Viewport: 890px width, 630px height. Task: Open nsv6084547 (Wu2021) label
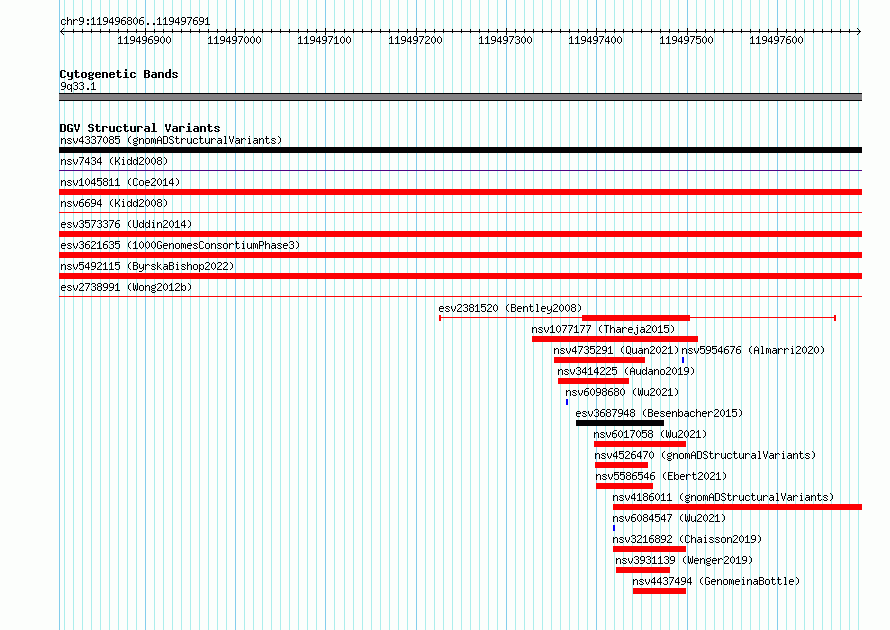click(x=669, y=518)
